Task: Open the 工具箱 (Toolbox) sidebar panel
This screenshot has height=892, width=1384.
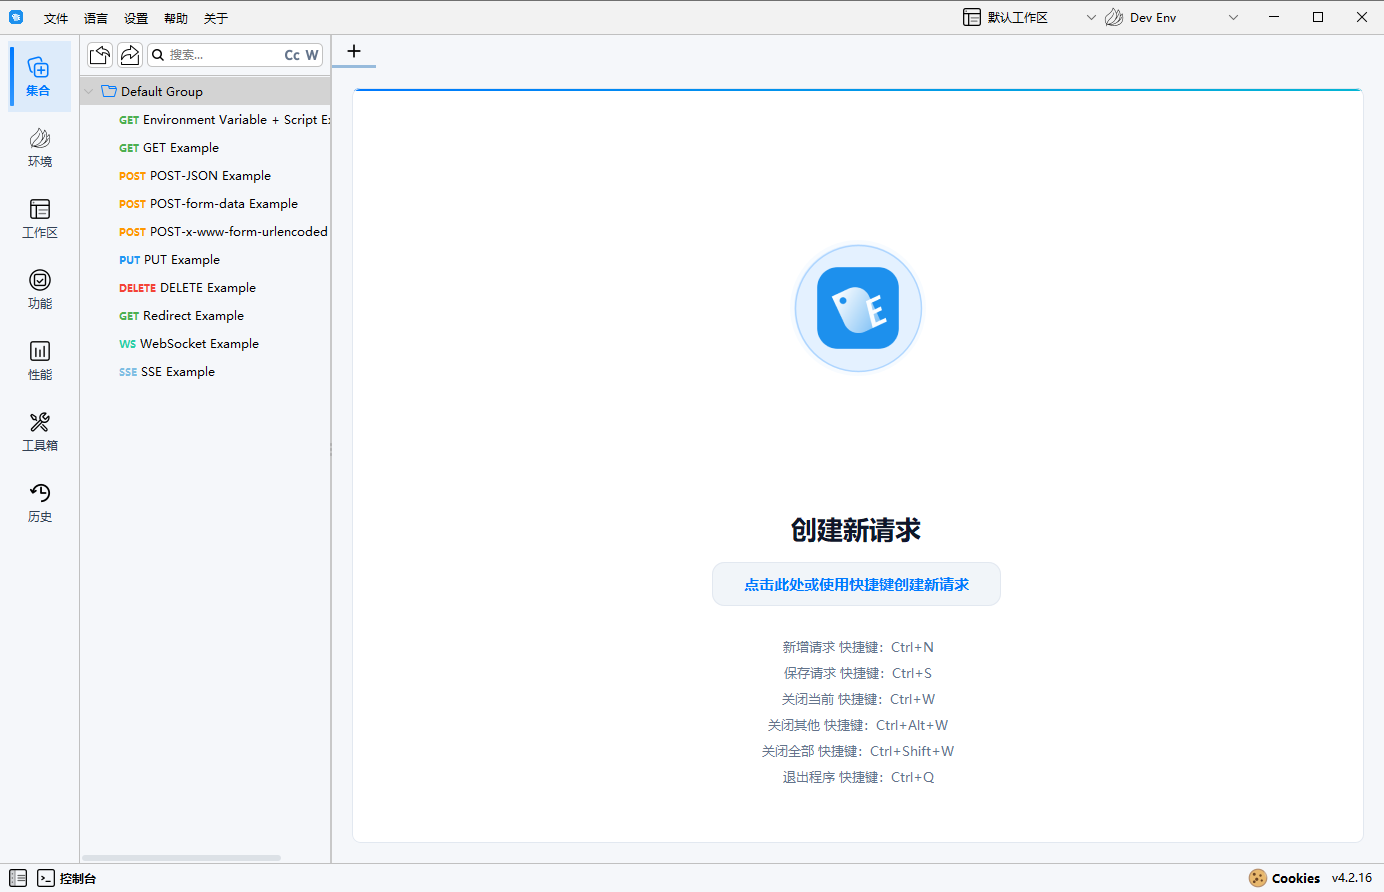Action: click(40, 431)
